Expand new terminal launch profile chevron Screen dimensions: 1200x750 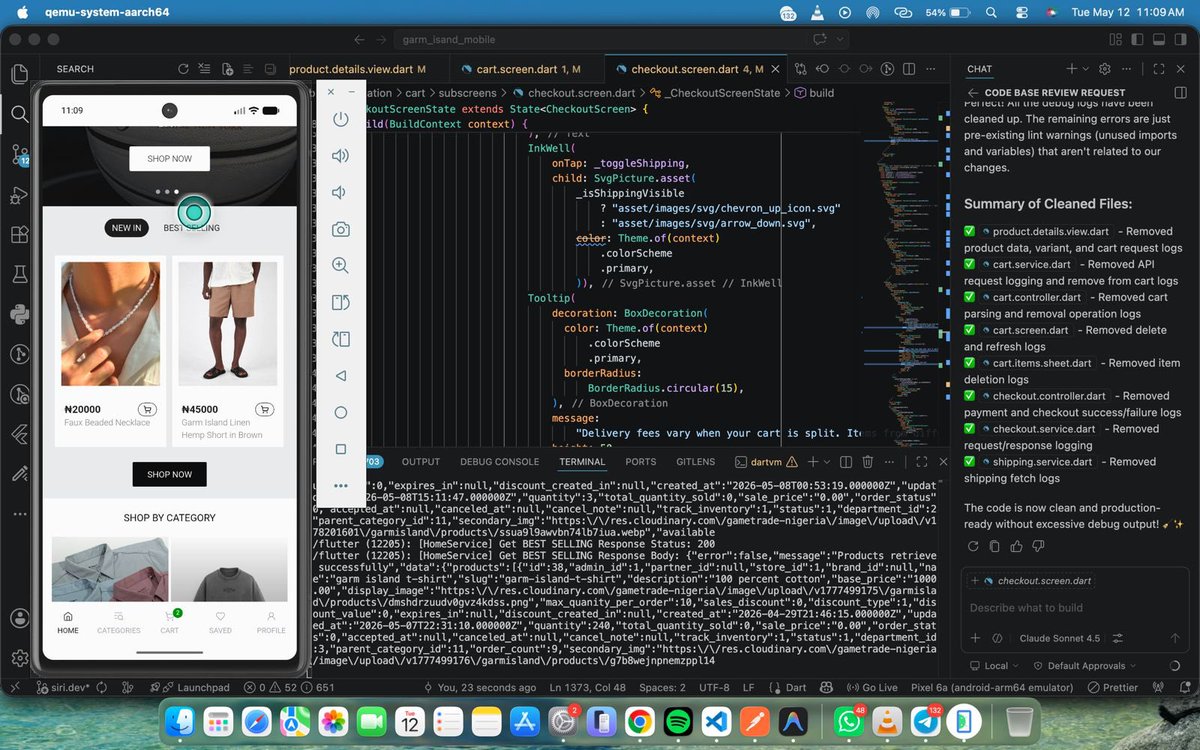pyautogui.click(x=827, y=462)
